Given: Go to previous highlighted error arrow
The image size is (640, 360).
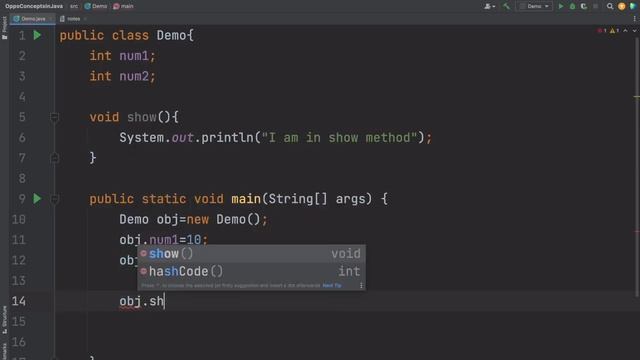Looking at the screenshot, I should pos(625,31).
